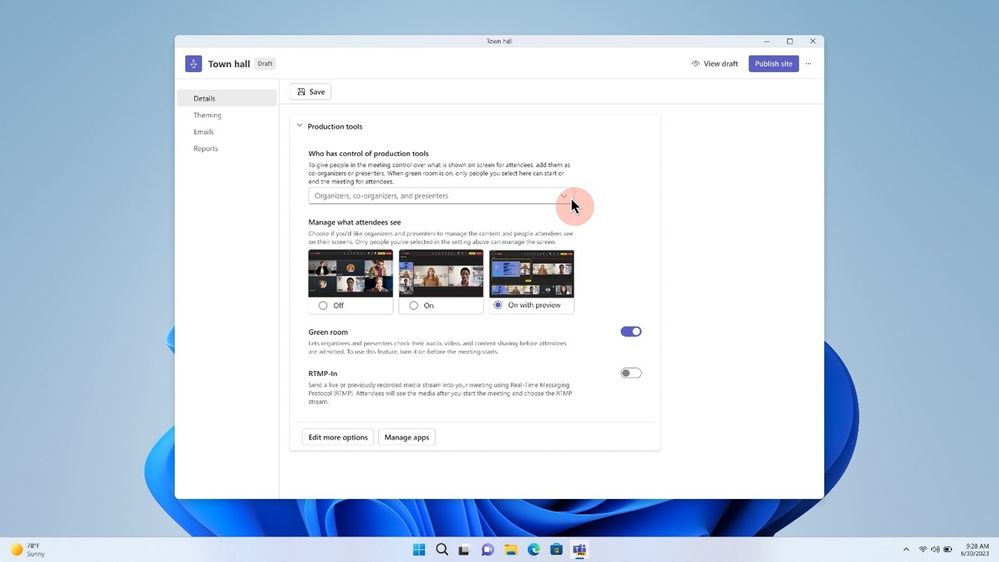Click the Off layout thumbnail image
The height and width of the screenshot is (562, 999).
(350, 273)
